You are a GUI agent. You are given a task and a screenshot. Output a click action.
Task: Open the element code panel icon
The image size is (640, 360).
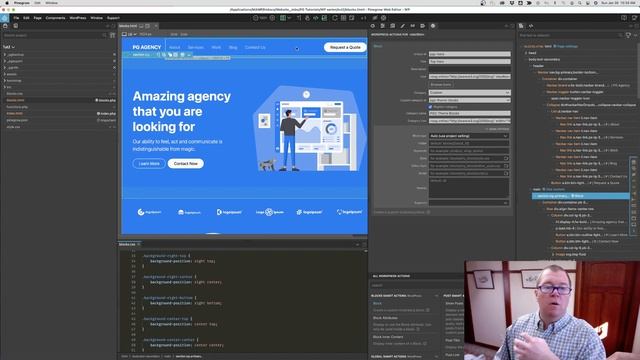point(531,26)
